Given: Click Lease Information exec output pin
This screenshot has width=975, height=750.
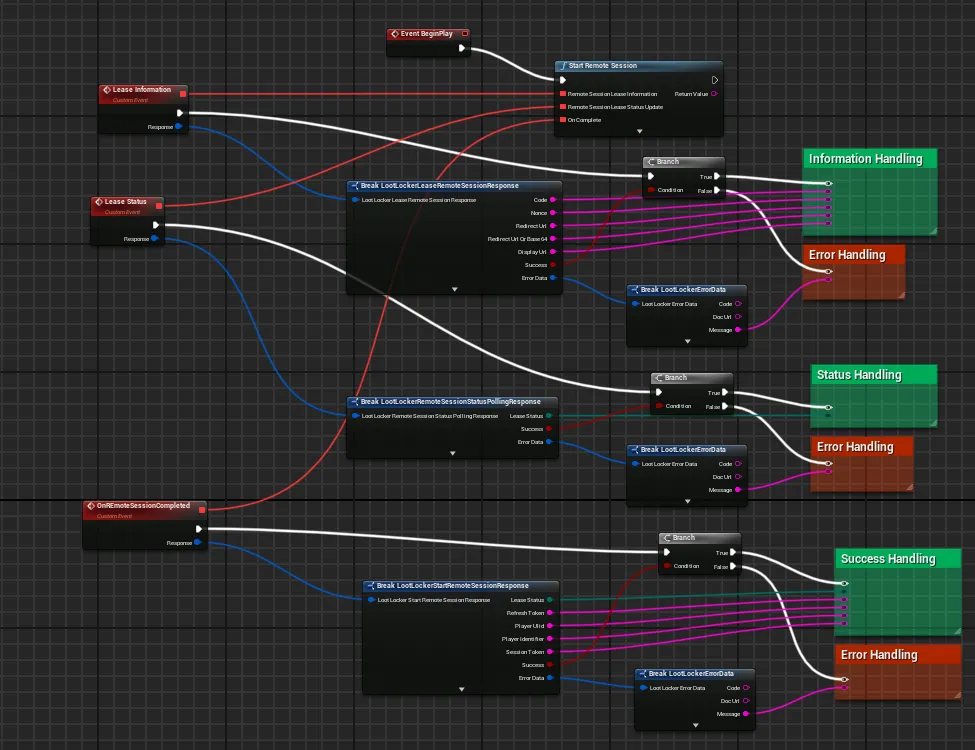Looking at the screenshot, I should [180, 113].
